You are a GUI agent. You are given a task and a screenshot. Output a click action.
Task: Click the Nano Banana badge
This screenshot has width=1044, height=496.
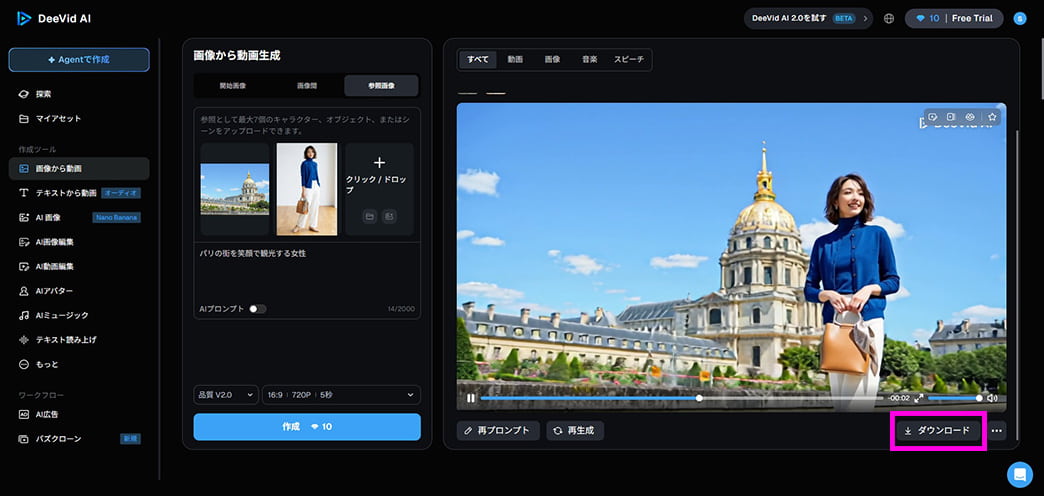click(x=117, y=217)
